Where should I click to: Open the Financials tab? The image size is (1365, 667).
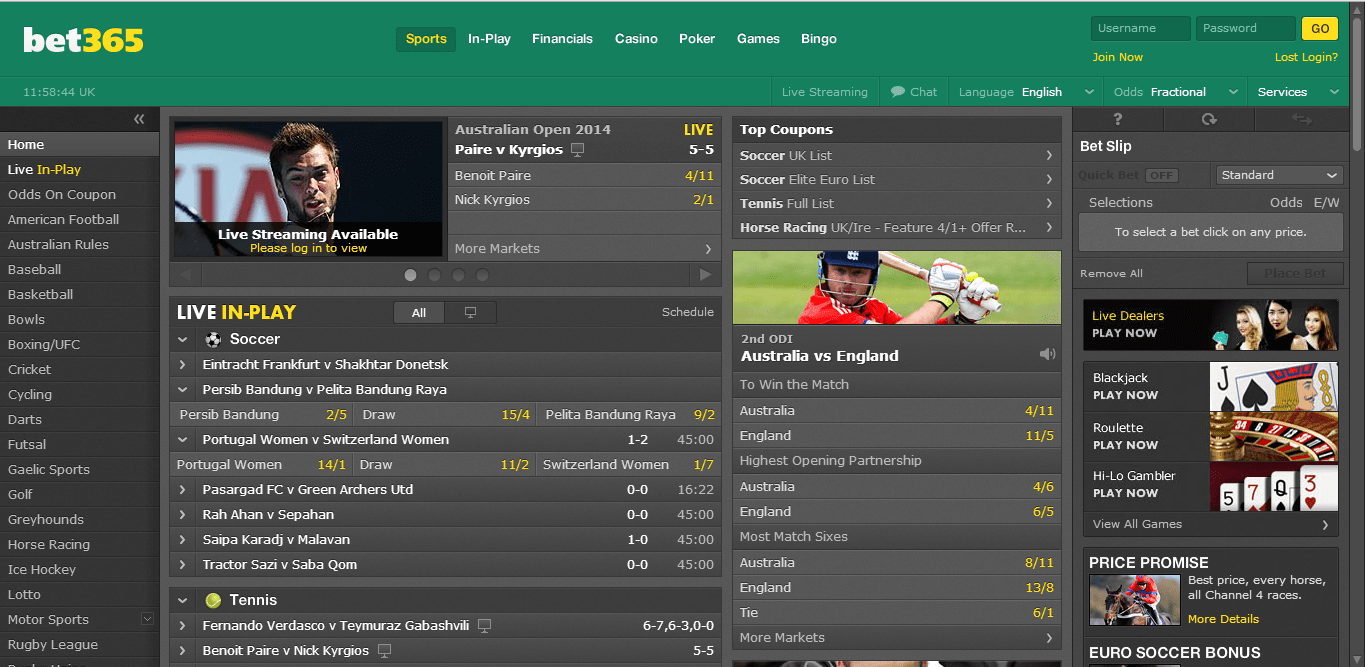click(x=562, y=39)
